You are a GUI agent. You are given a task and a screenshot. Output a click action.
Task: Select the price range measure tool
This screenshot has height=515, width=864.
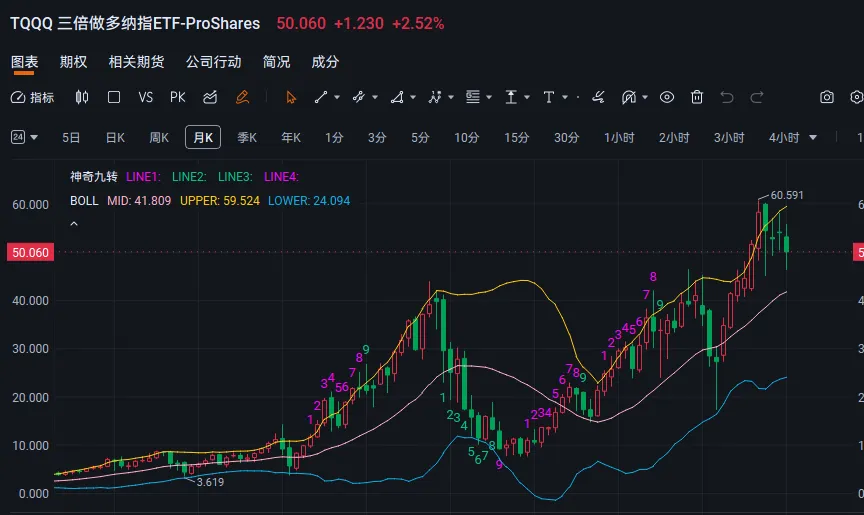pyautogui.click(x=511, y=97)
